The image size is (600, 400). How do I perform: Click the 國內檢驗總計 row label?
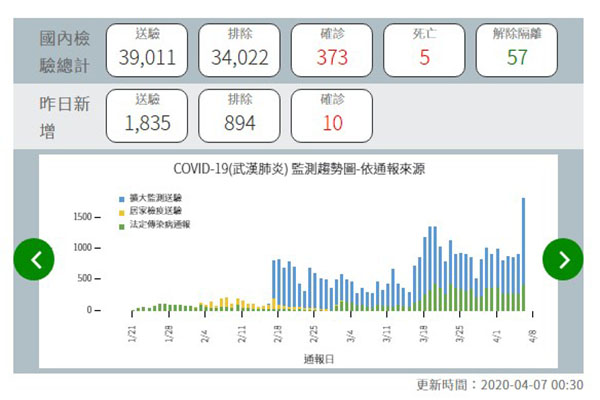[62, 48]
